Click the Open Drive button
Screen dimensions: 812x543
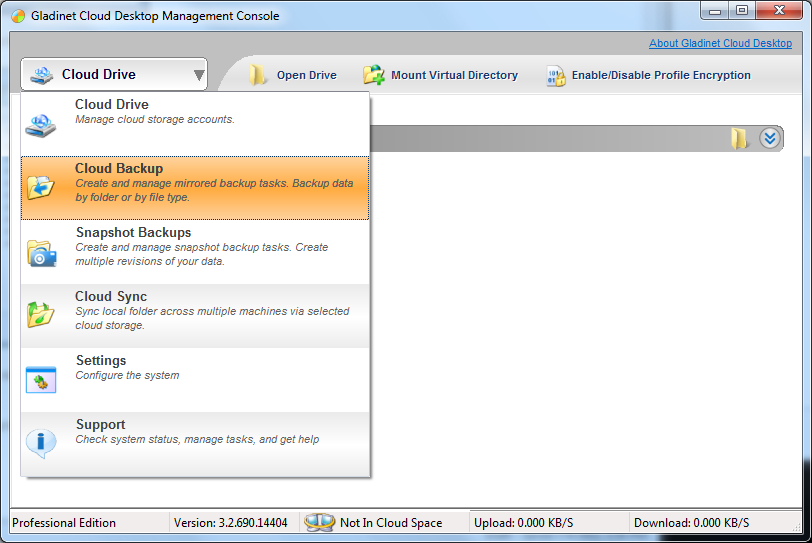click(293, 75)
